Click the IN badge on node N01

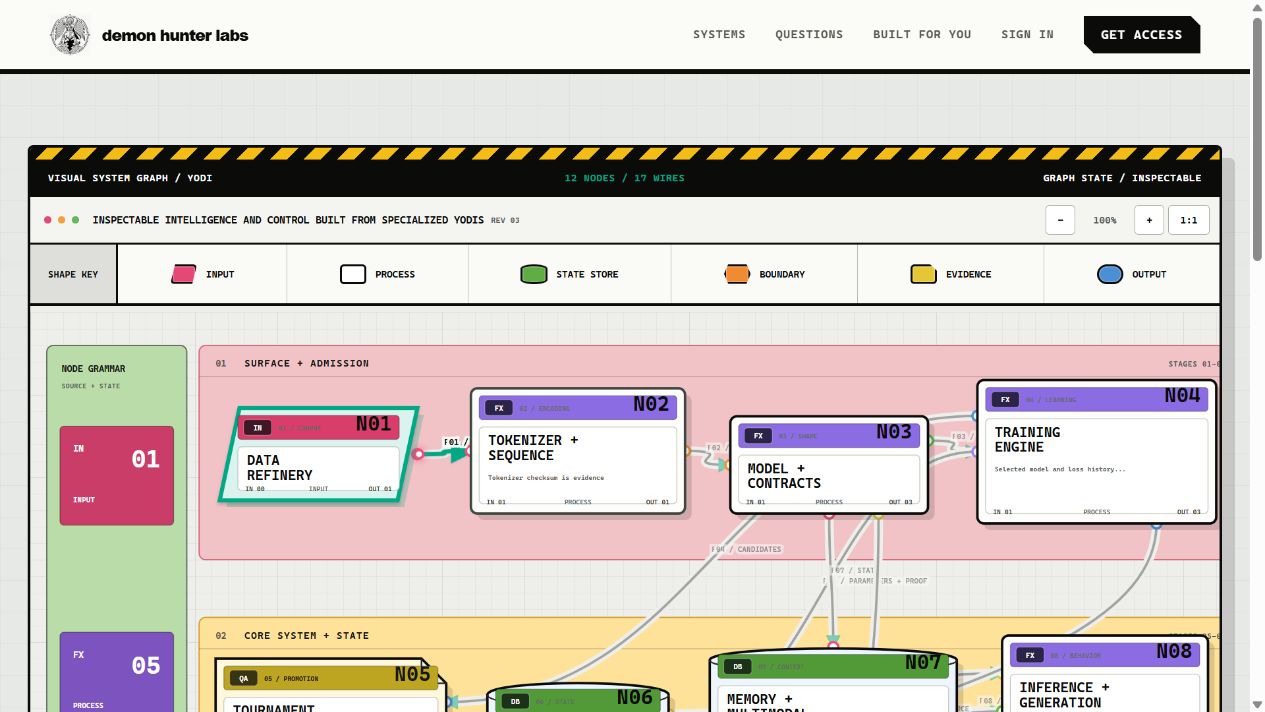click(x=257, y=428)
